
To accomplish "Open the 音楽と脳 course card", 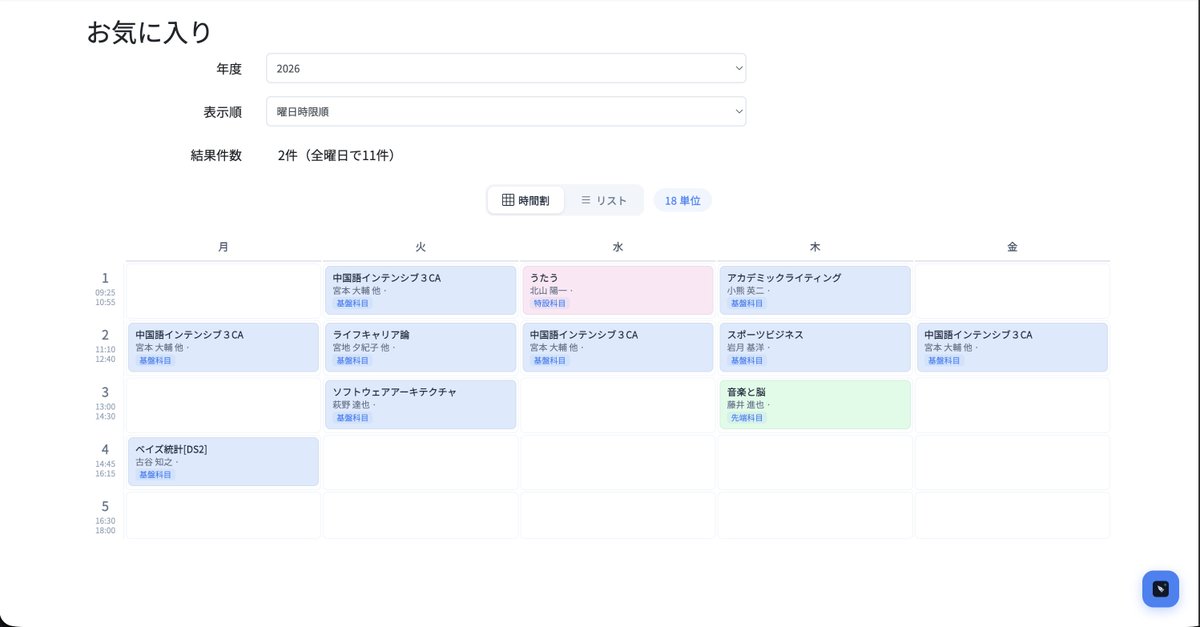I will click(x=815, y=404).
